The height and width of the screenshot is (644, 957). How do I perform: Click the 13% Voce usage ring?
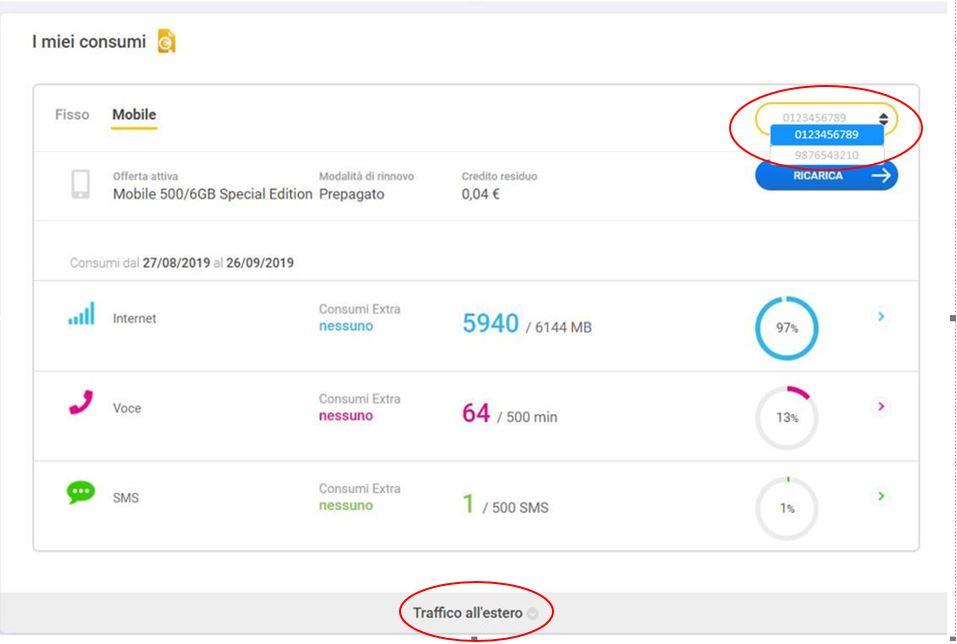787,418
